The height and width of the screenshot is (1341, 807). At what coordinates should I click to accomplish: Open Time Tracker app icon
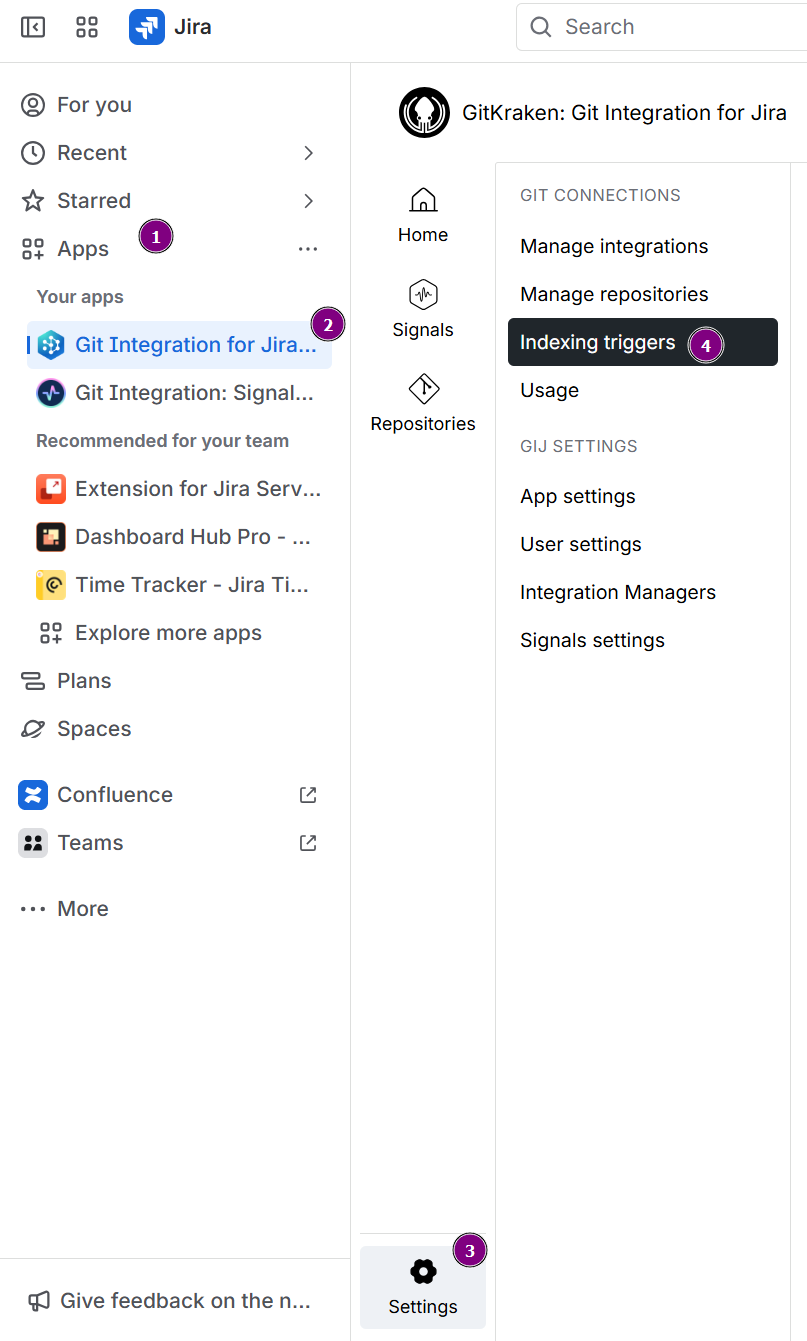pyautogui.click(x=51, y=585)
